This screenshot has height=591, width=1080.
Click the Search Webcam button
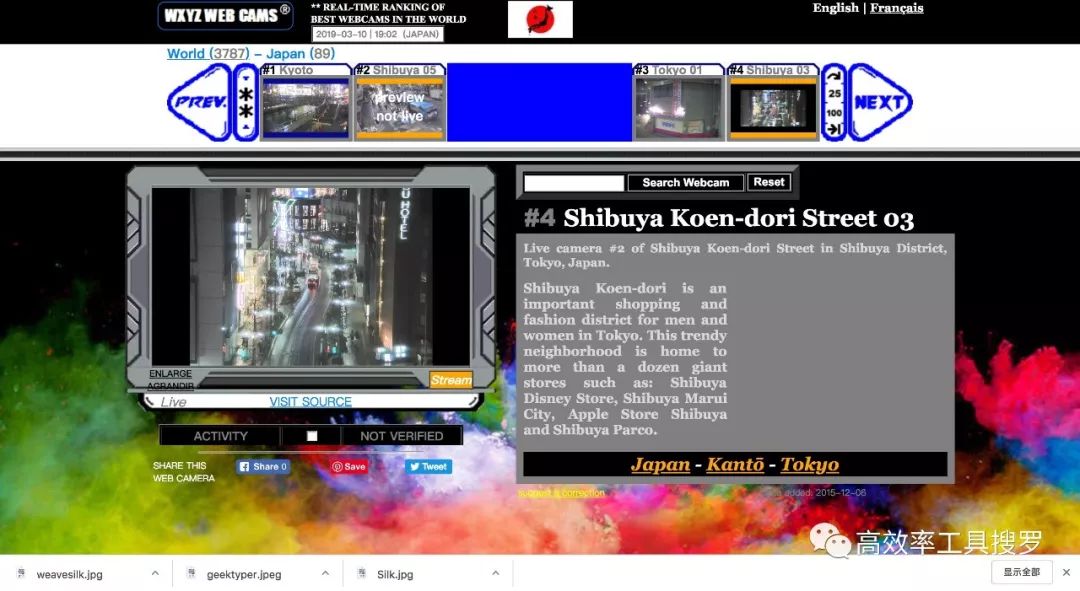click(685, 183)
